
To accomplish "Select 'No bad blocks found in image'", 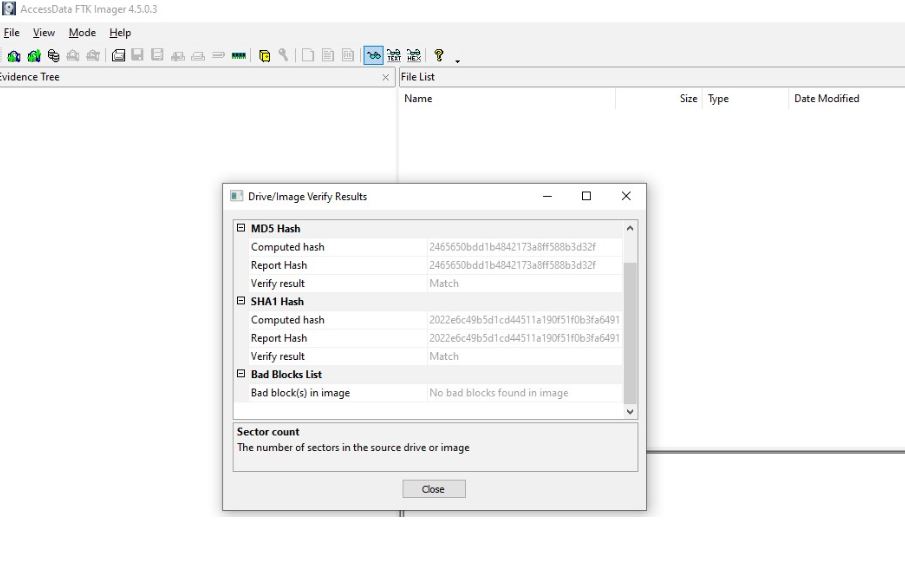I will pyautogui.click(x=499, y=393).
